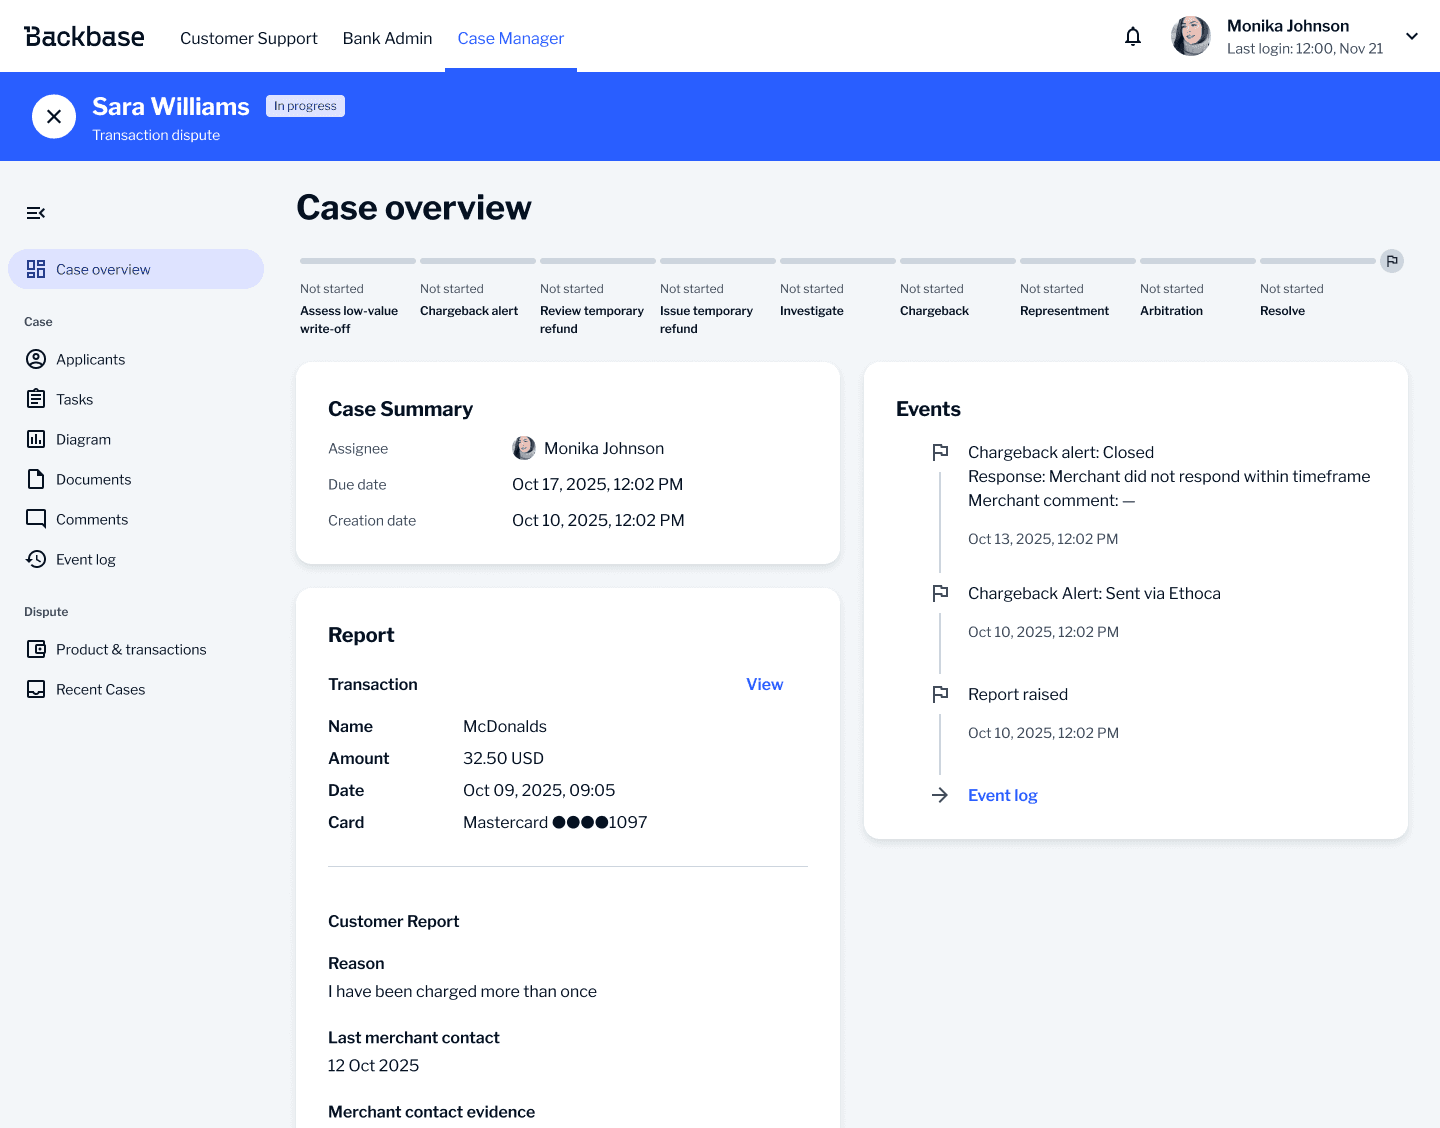Screen dimensions: 1440x1128
Task: Open the Comments section
Action: click(x=92, y=519)
